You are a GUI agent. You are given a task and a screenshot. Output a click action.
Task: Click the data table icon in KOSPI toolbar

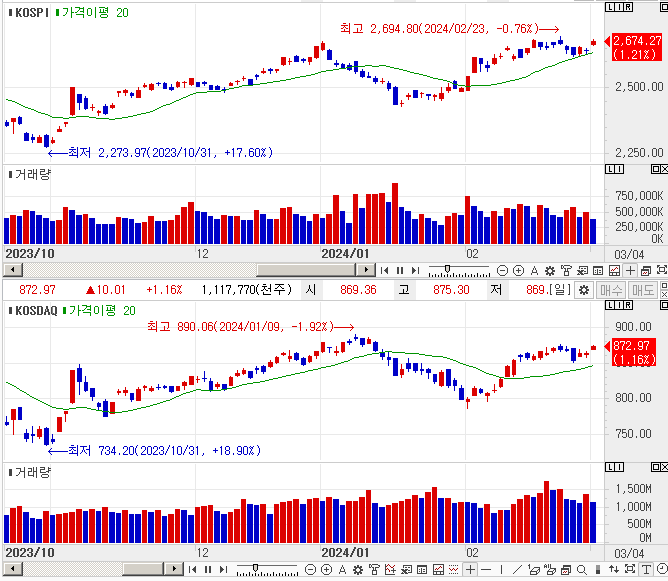[x=598, y=270]
